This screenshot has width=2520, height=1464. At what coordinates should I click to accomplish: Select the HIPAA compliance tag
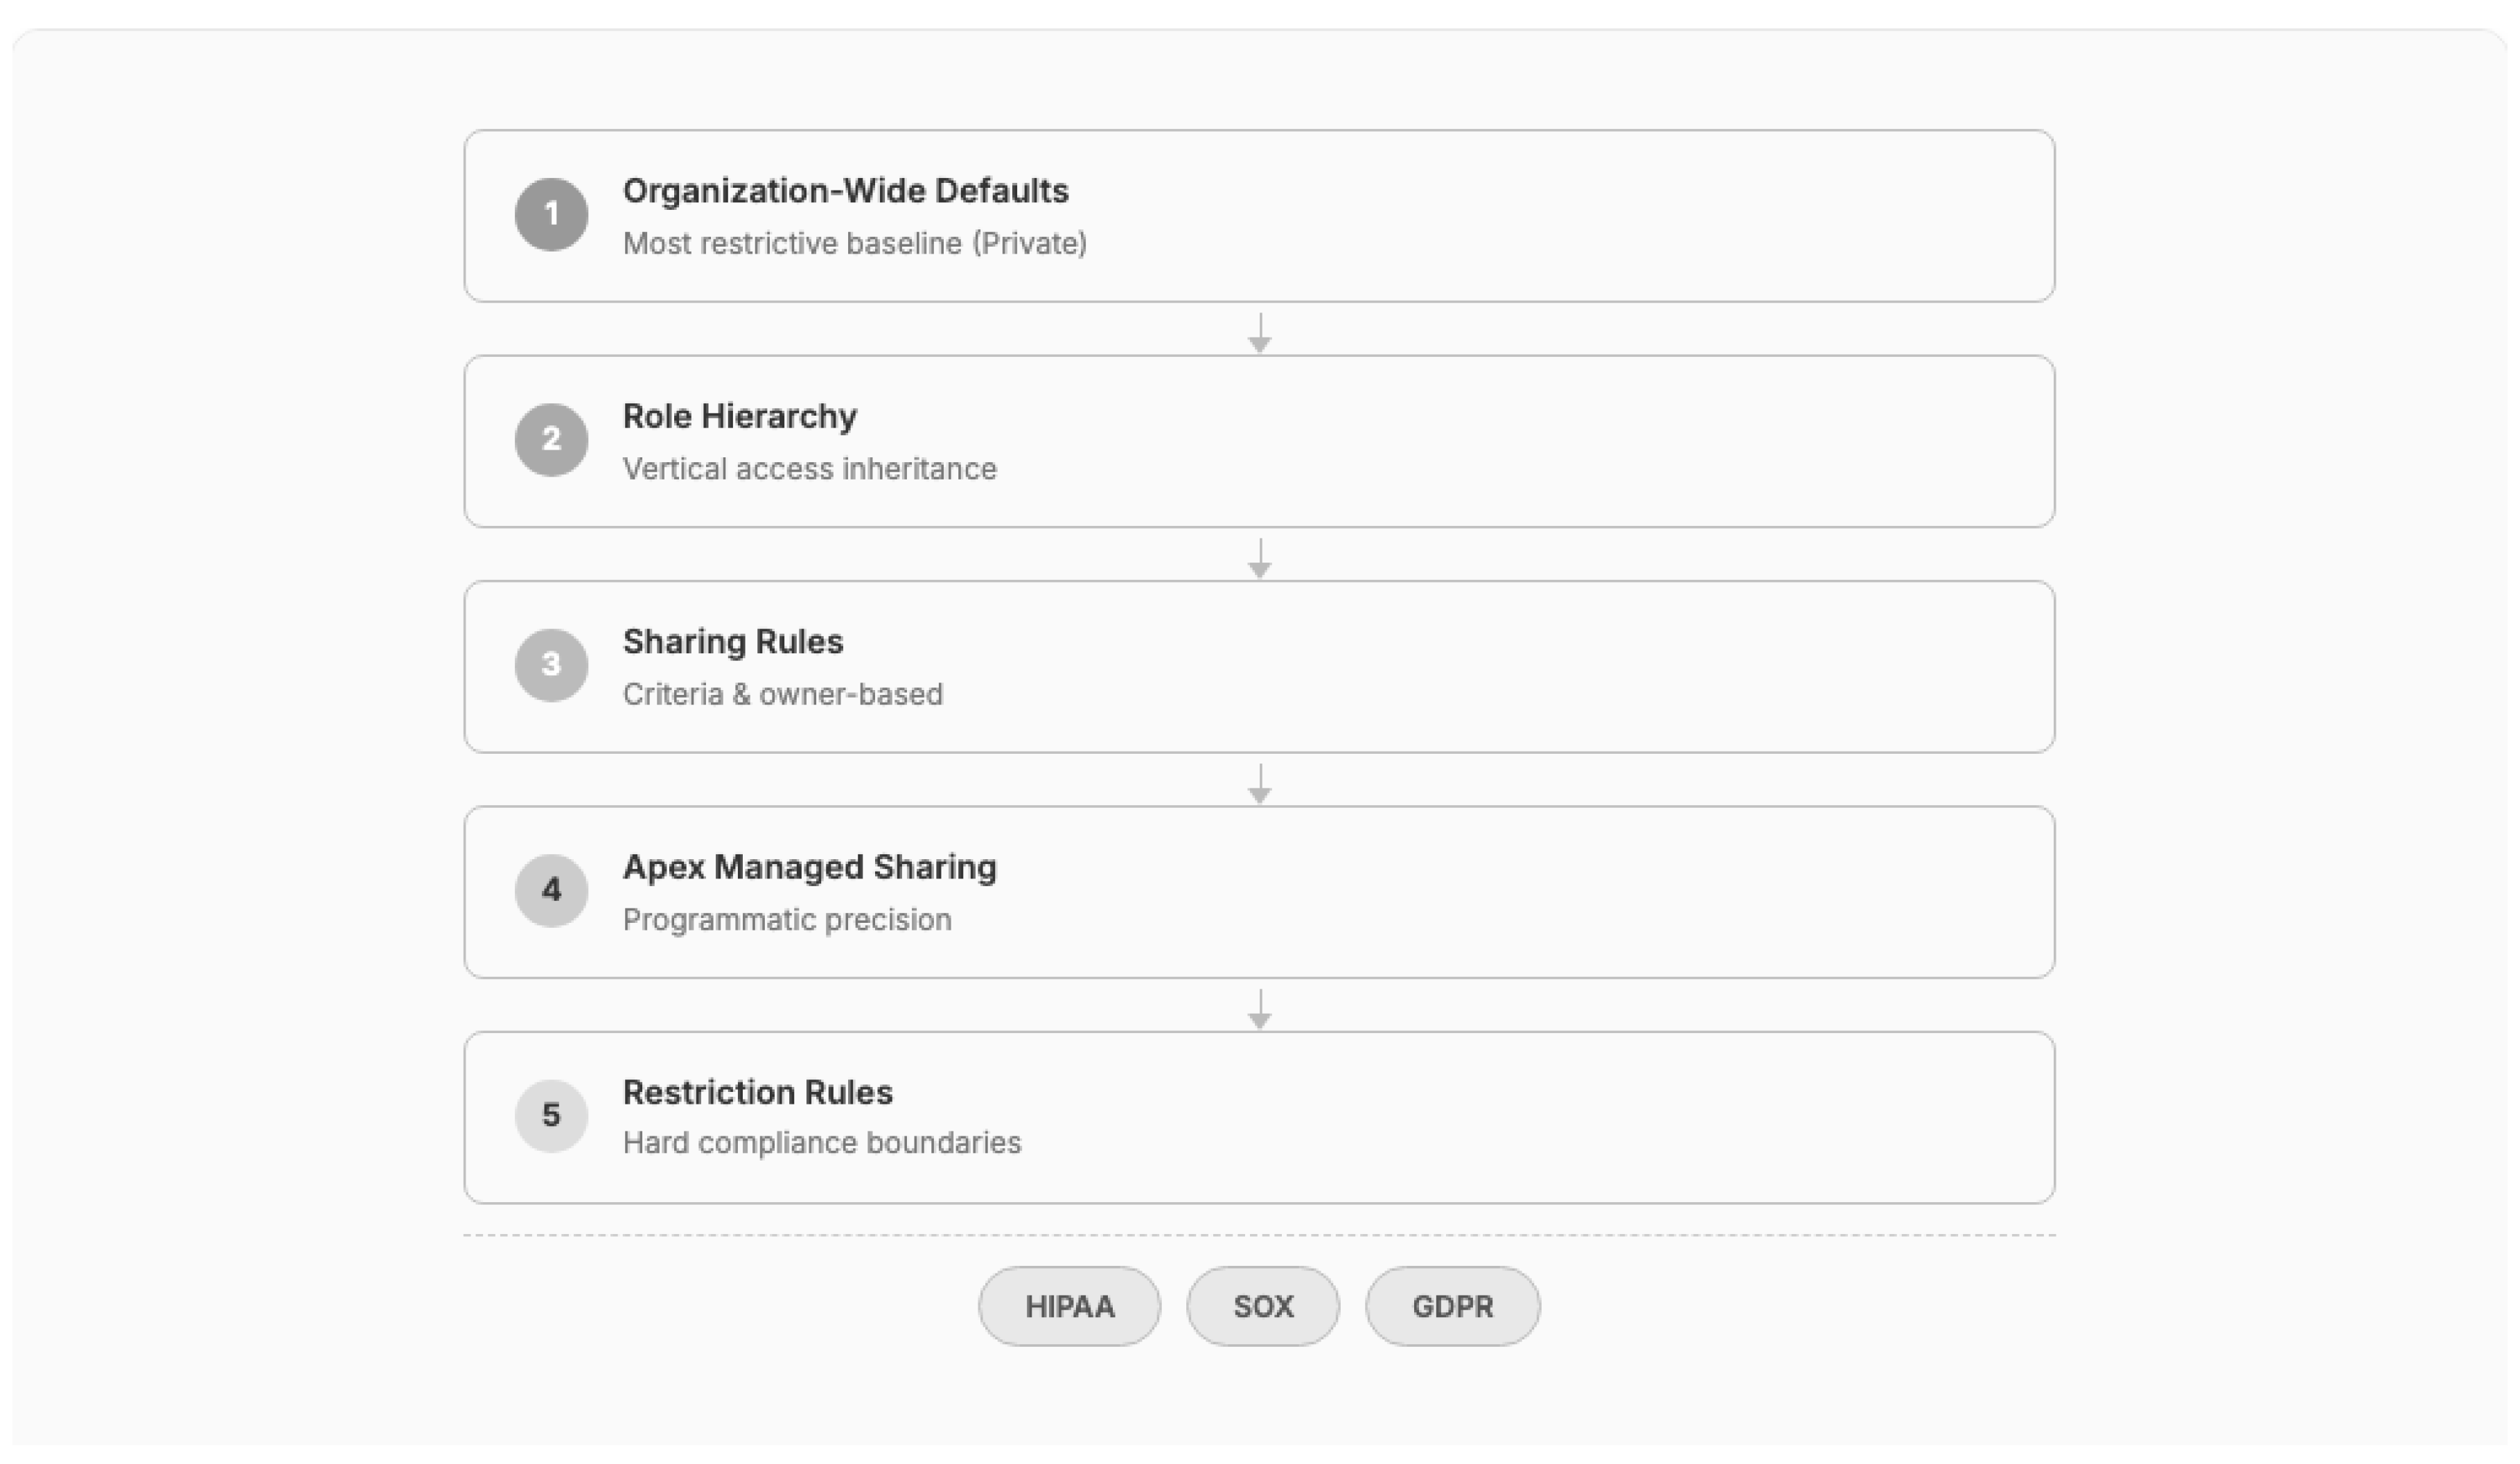(x=1069, y=1306)
